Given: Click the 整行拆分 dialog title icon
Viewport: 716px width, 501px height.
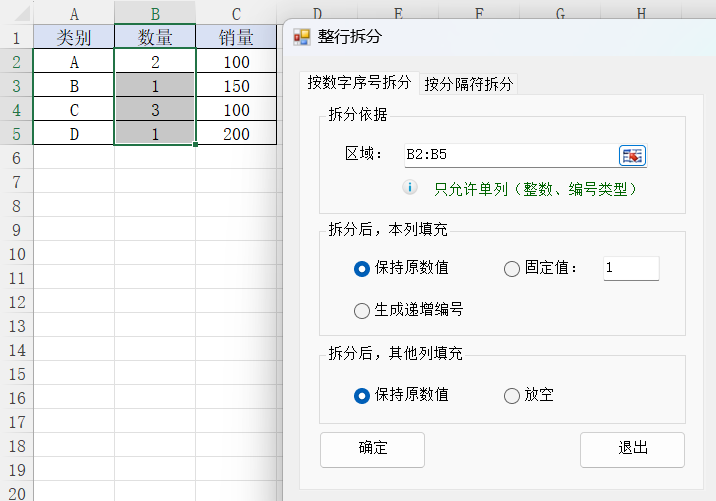Looking at the screenshot, I should coord(302,37).
